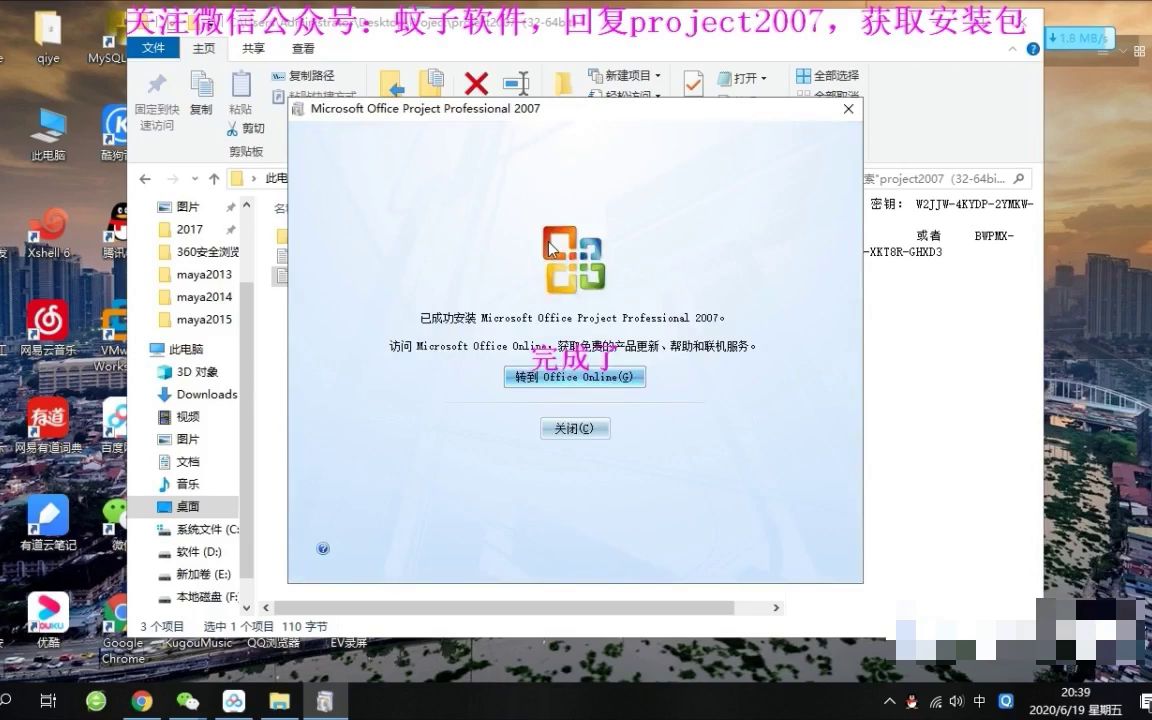This screenshot has height=720, width=1152.
Task: Click the red X delete icon
Action: point(475,84)
